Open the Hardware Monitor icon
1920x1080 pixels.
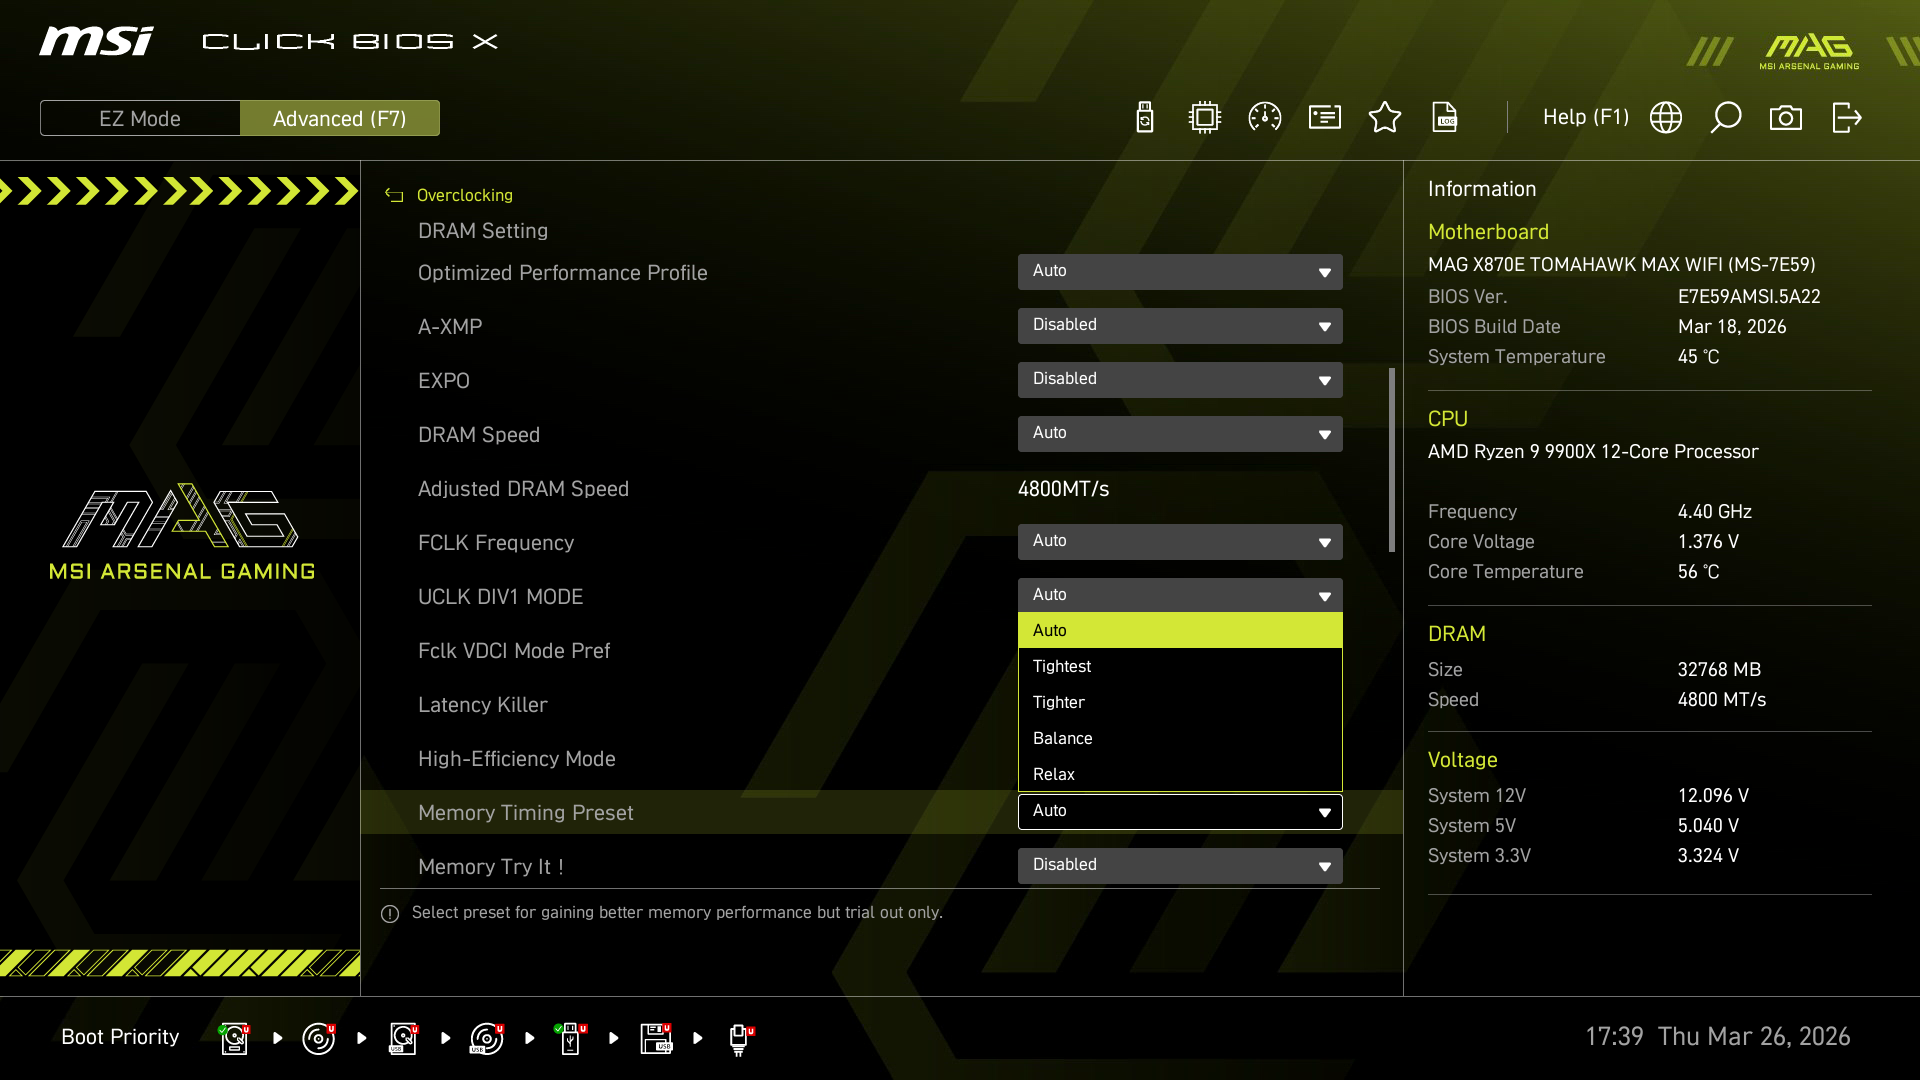(1204, 117)
